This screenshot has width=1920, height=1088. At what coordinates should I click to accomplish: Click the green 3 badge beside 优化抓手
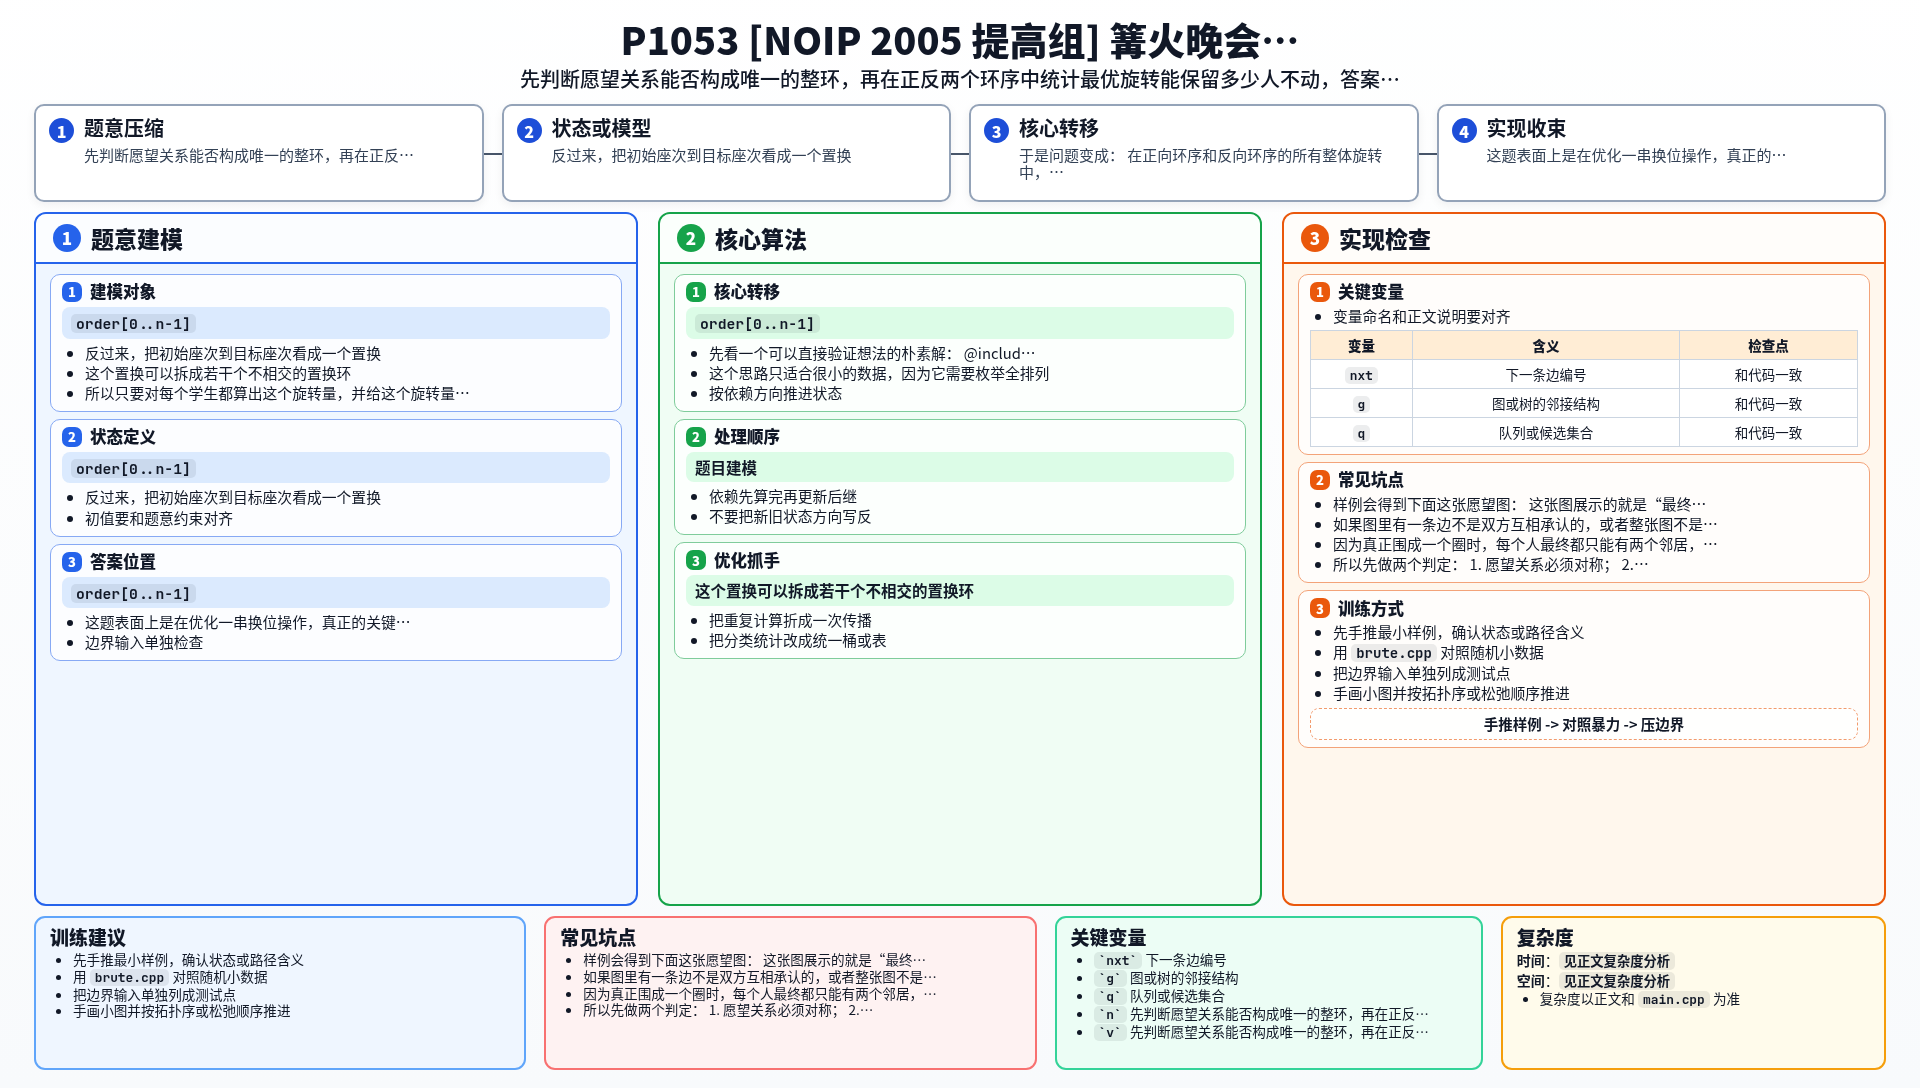tap(696, 561)
